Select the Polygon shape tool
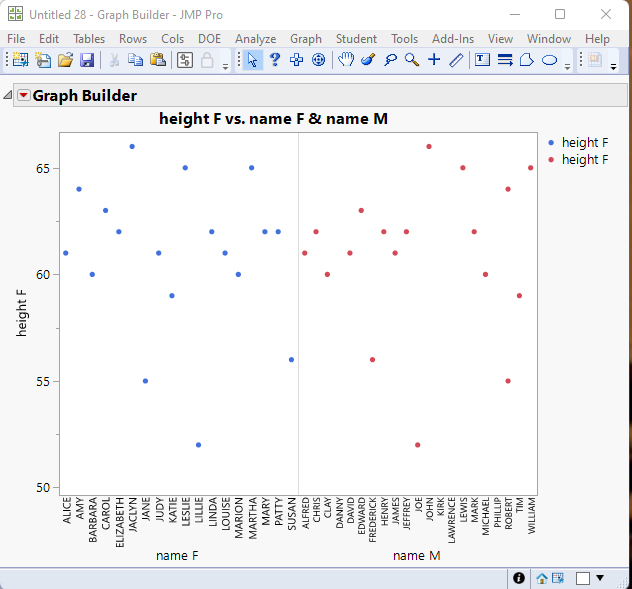 527,60
